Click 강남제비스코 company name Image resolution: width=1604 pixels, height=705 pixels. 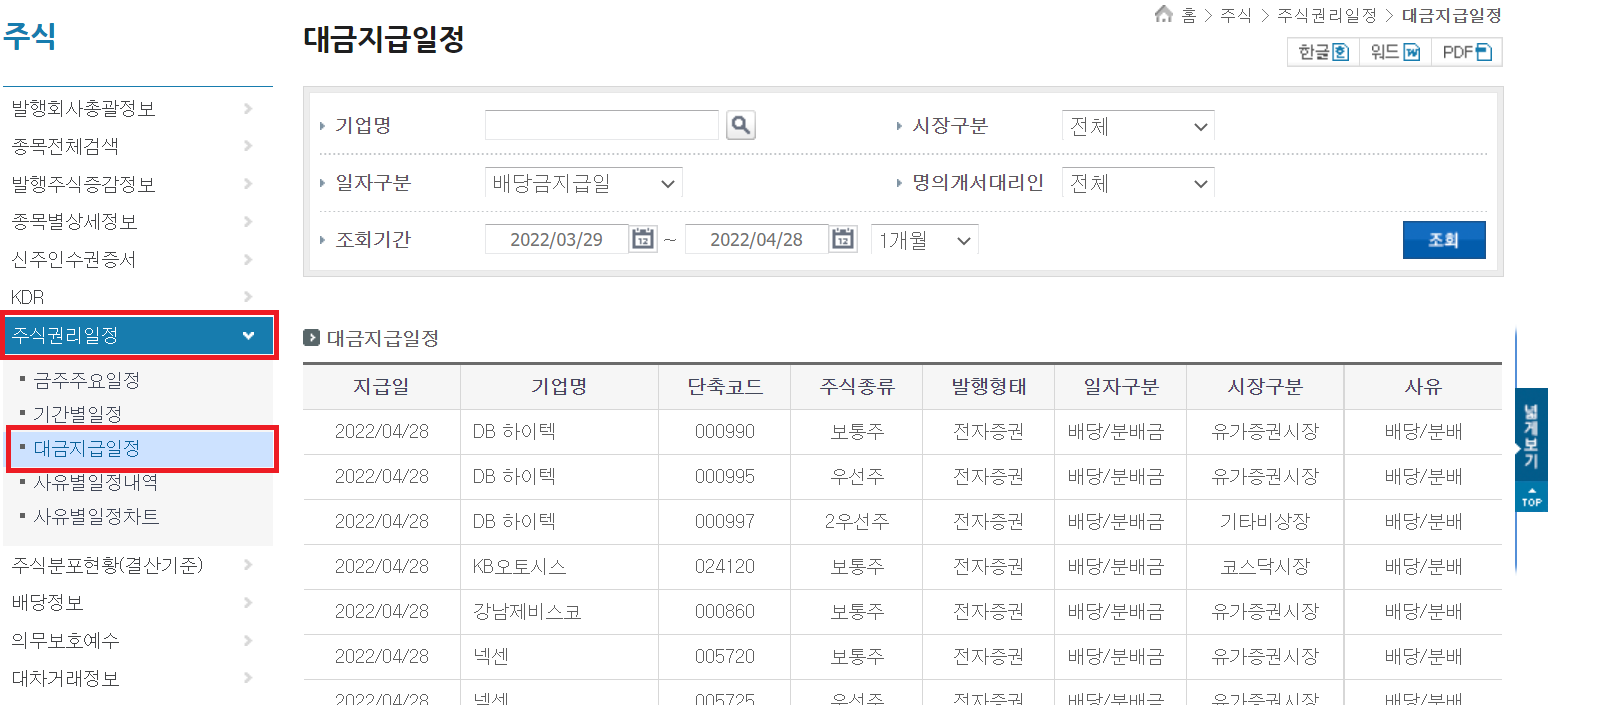click(x=527, y=612)
